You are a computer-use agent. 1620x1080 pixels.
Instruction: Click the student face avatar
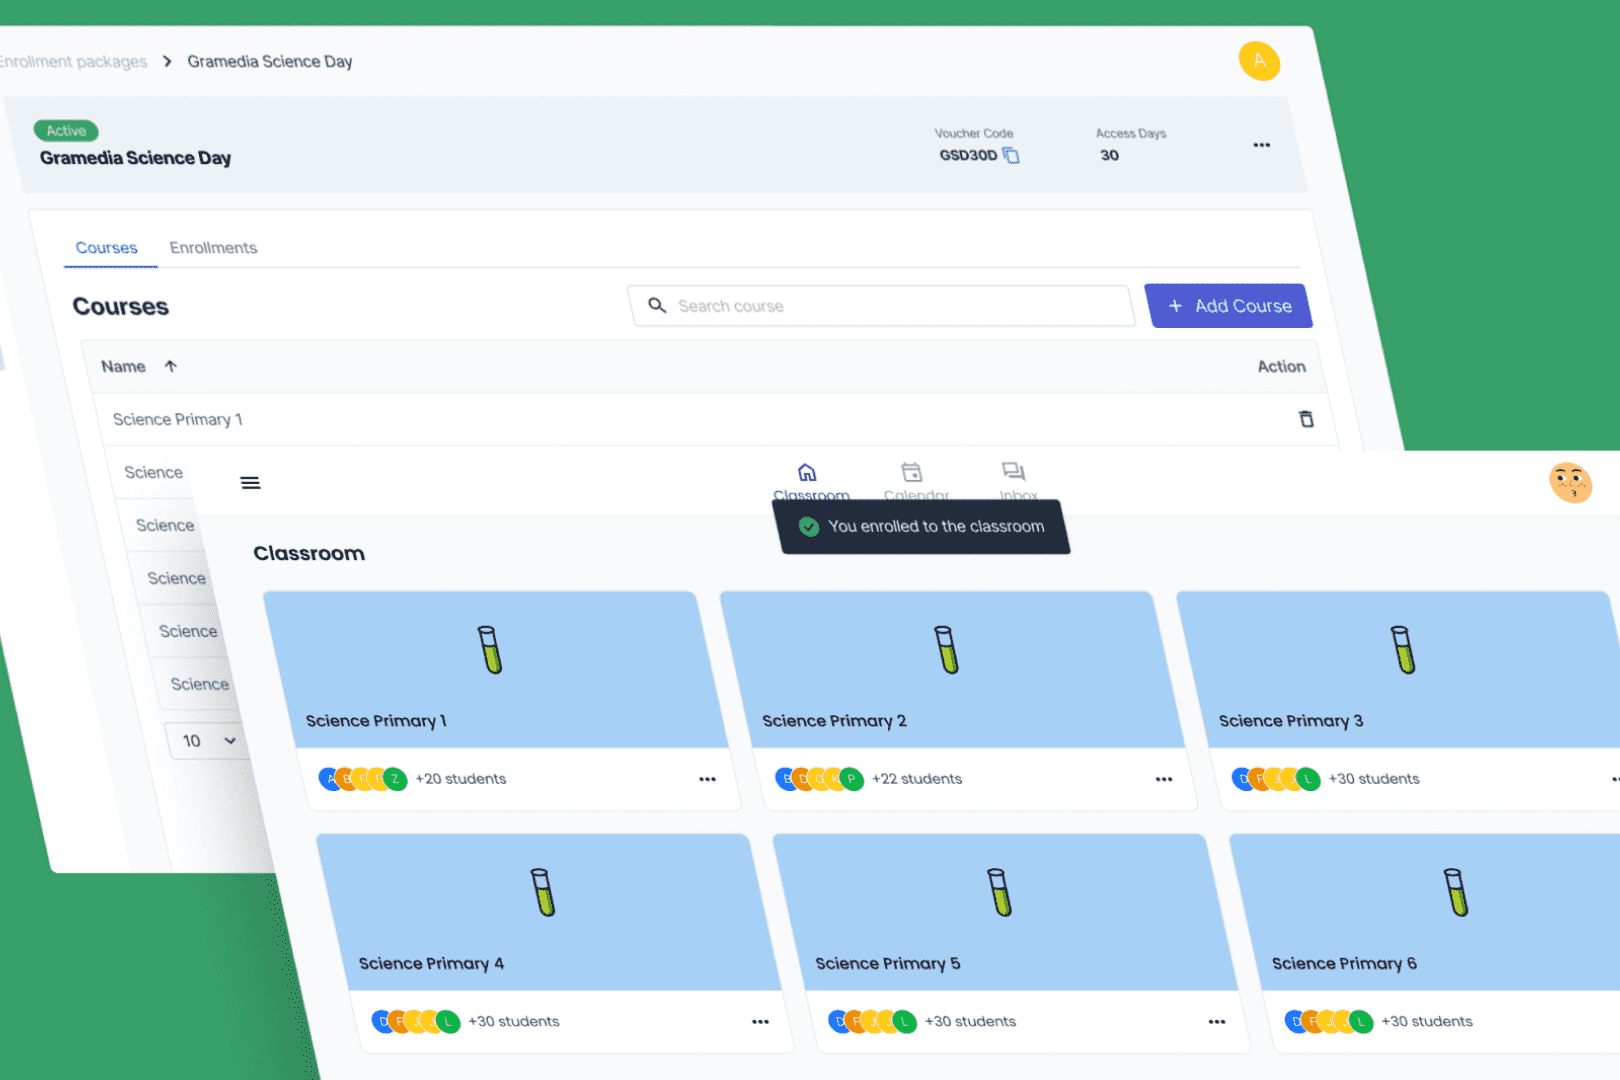click(x=1570, y=482)
